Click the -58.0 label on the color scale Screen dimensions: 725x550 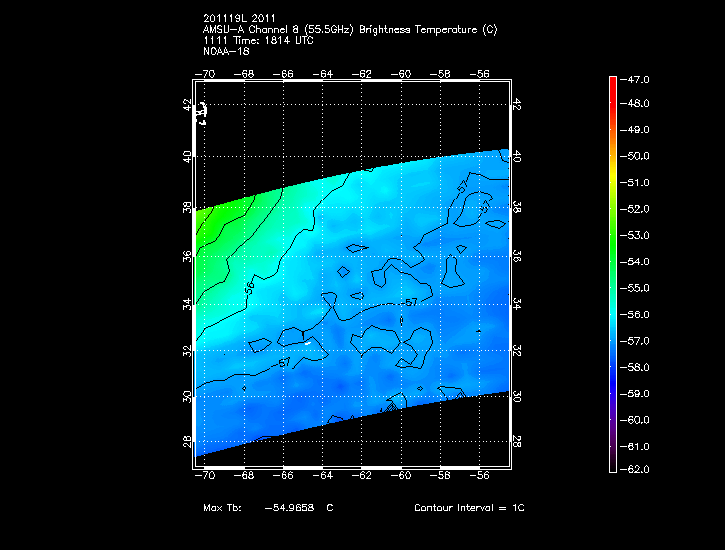pos(638,367)
